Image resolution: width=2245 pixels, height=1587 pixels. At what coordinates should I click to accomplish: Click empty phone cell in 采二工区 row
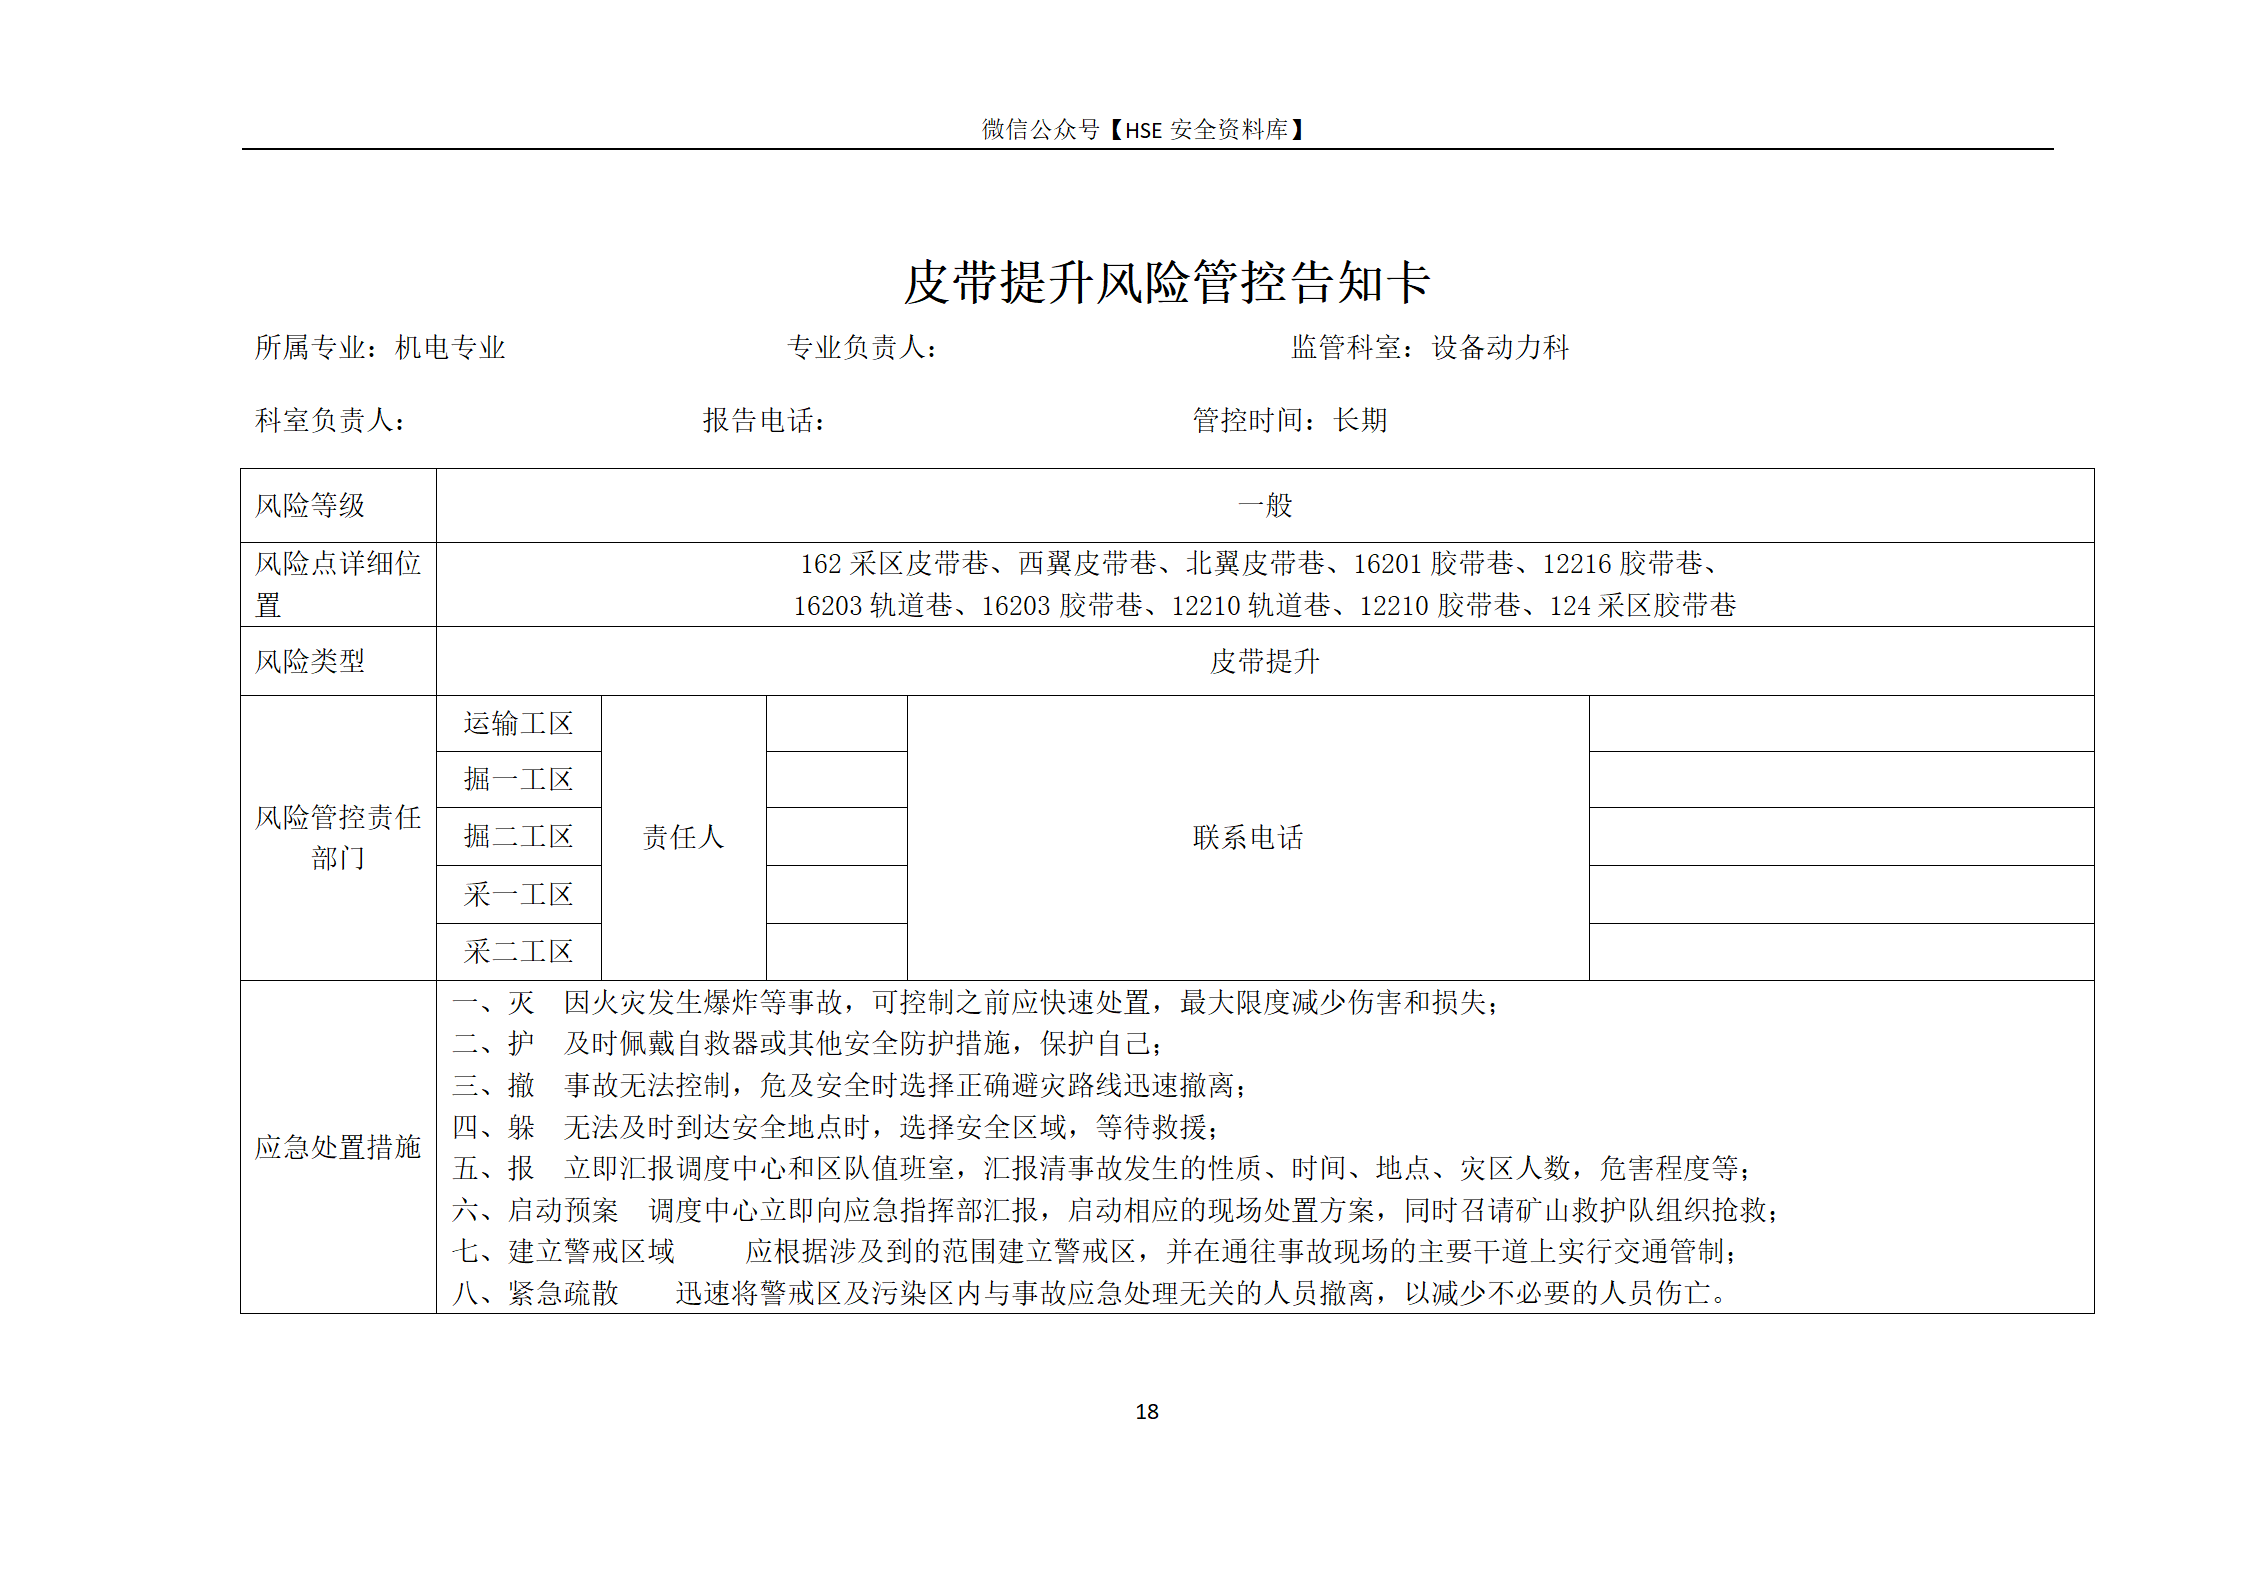pyautogui.click(x=1841, y=952)
